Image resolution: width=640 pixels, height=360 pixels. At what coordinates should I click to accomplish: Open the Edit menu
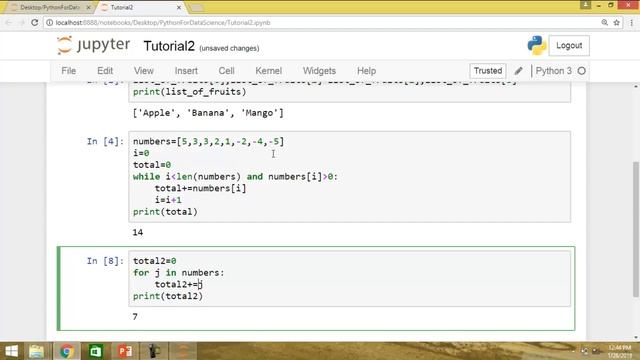coord(105,71)
